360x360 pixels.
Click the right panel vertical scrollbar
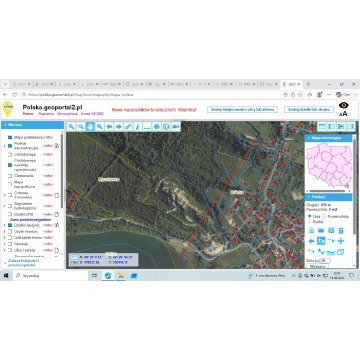click(353, 187)
